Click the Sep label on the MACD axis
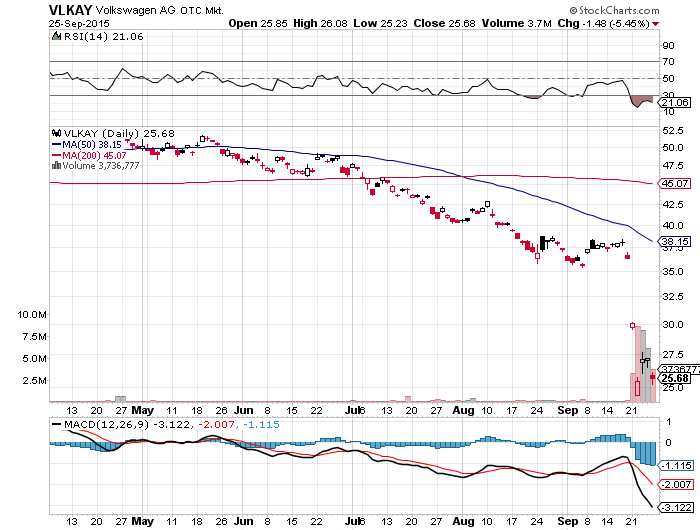 pyautogui.click(x=567, y=521)
